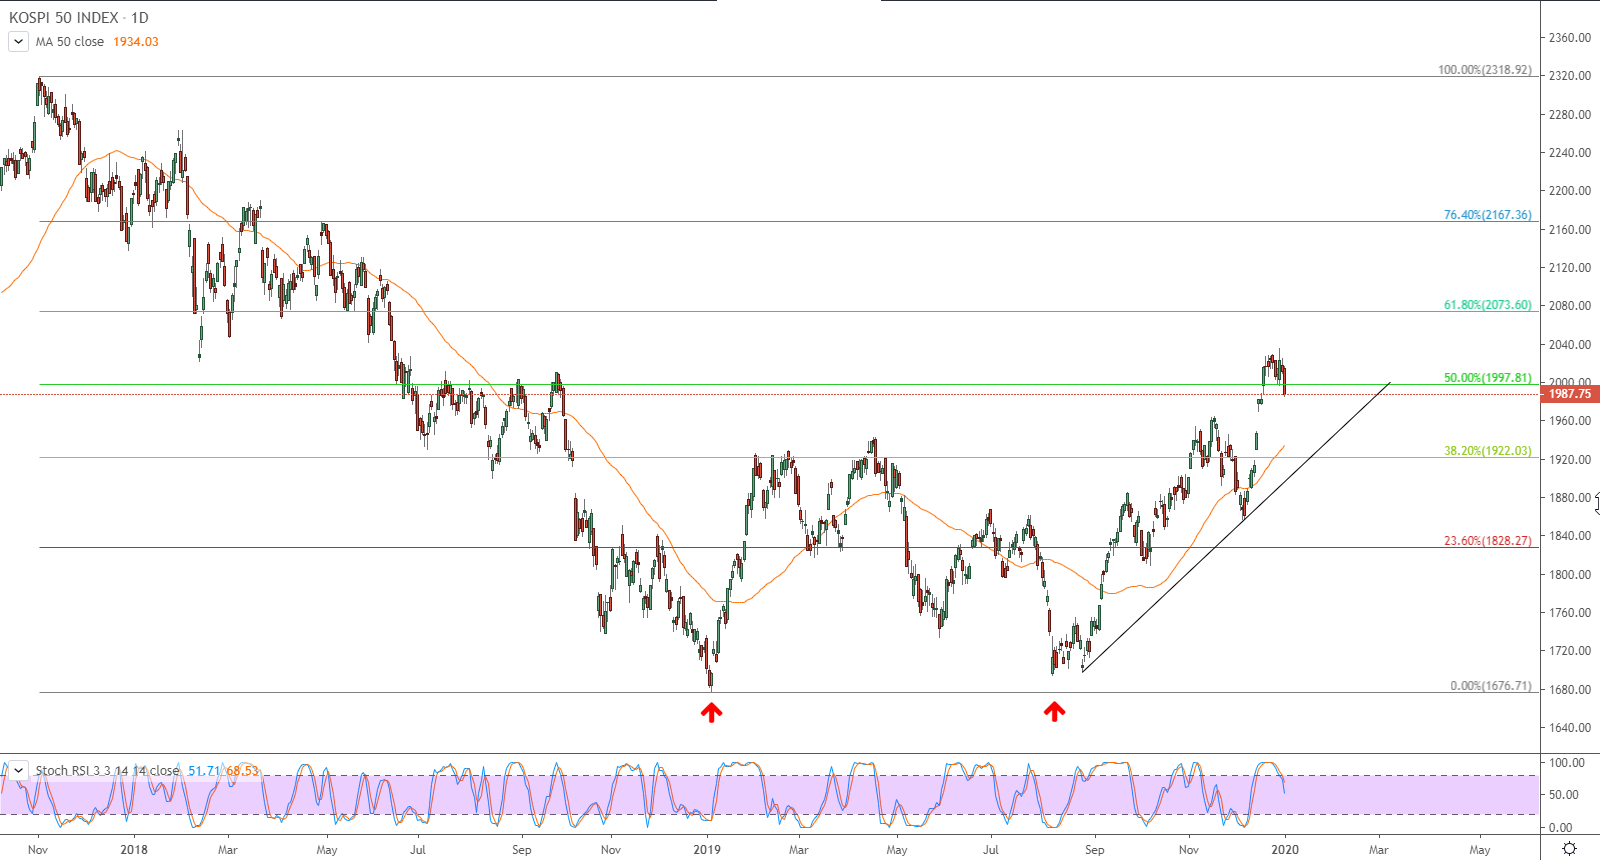
Task: Click price axis value 1920.00
Action: [1570, 460]
